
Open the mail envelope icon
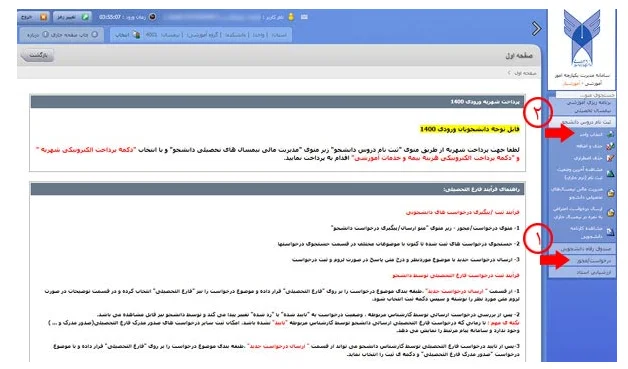click(304, 17)
